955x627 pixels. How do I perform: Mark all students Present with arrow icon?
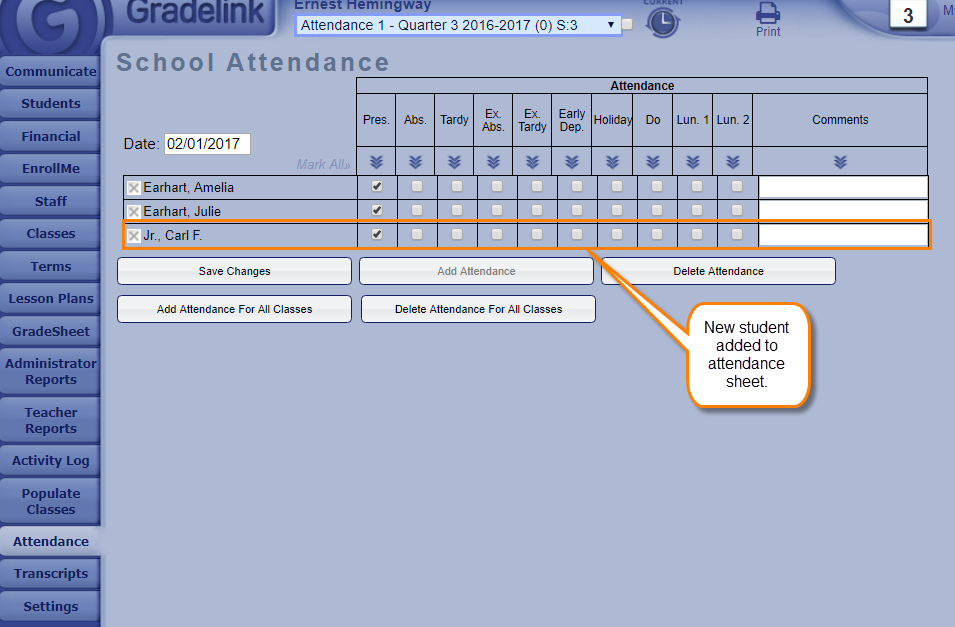[376, 161]
